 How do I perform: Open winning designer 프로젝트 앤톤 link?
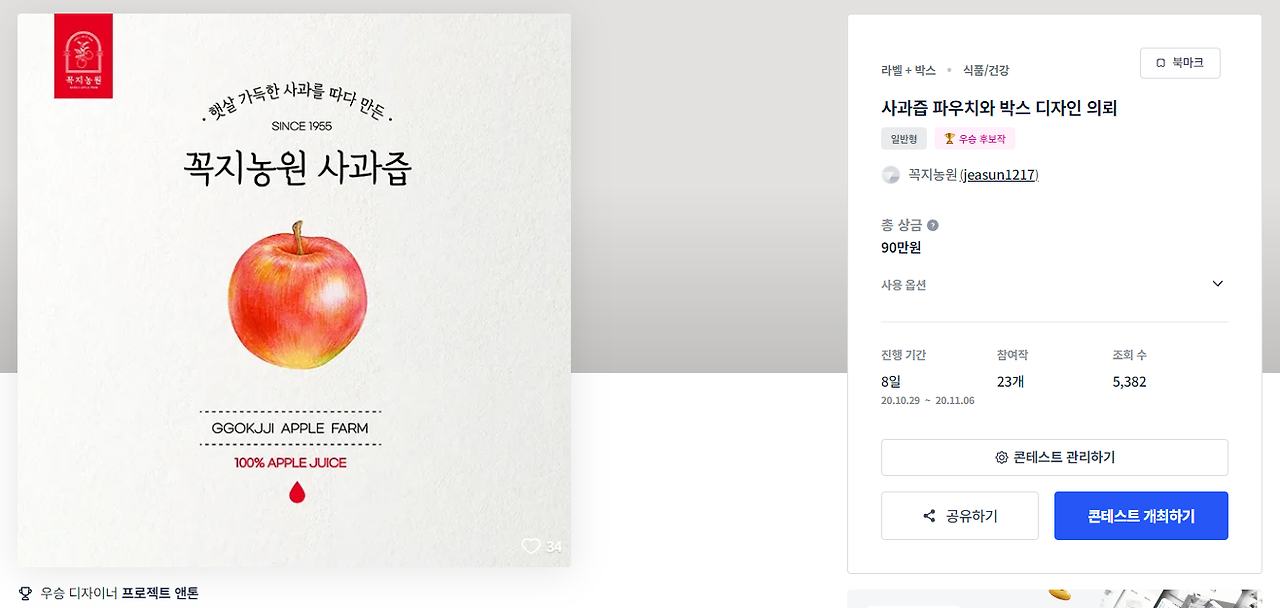[160, 593]
